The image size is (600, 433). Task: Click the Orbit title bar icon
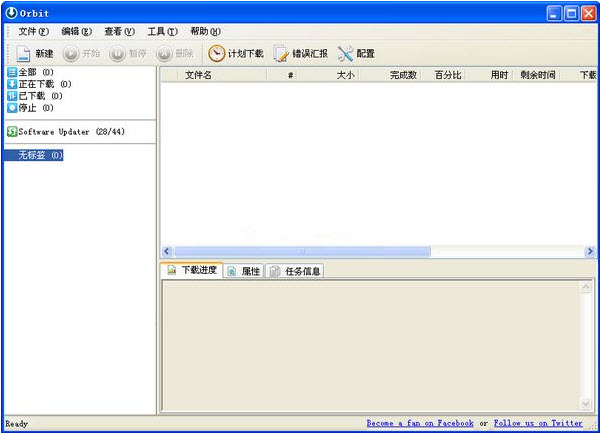click(11, 13)
